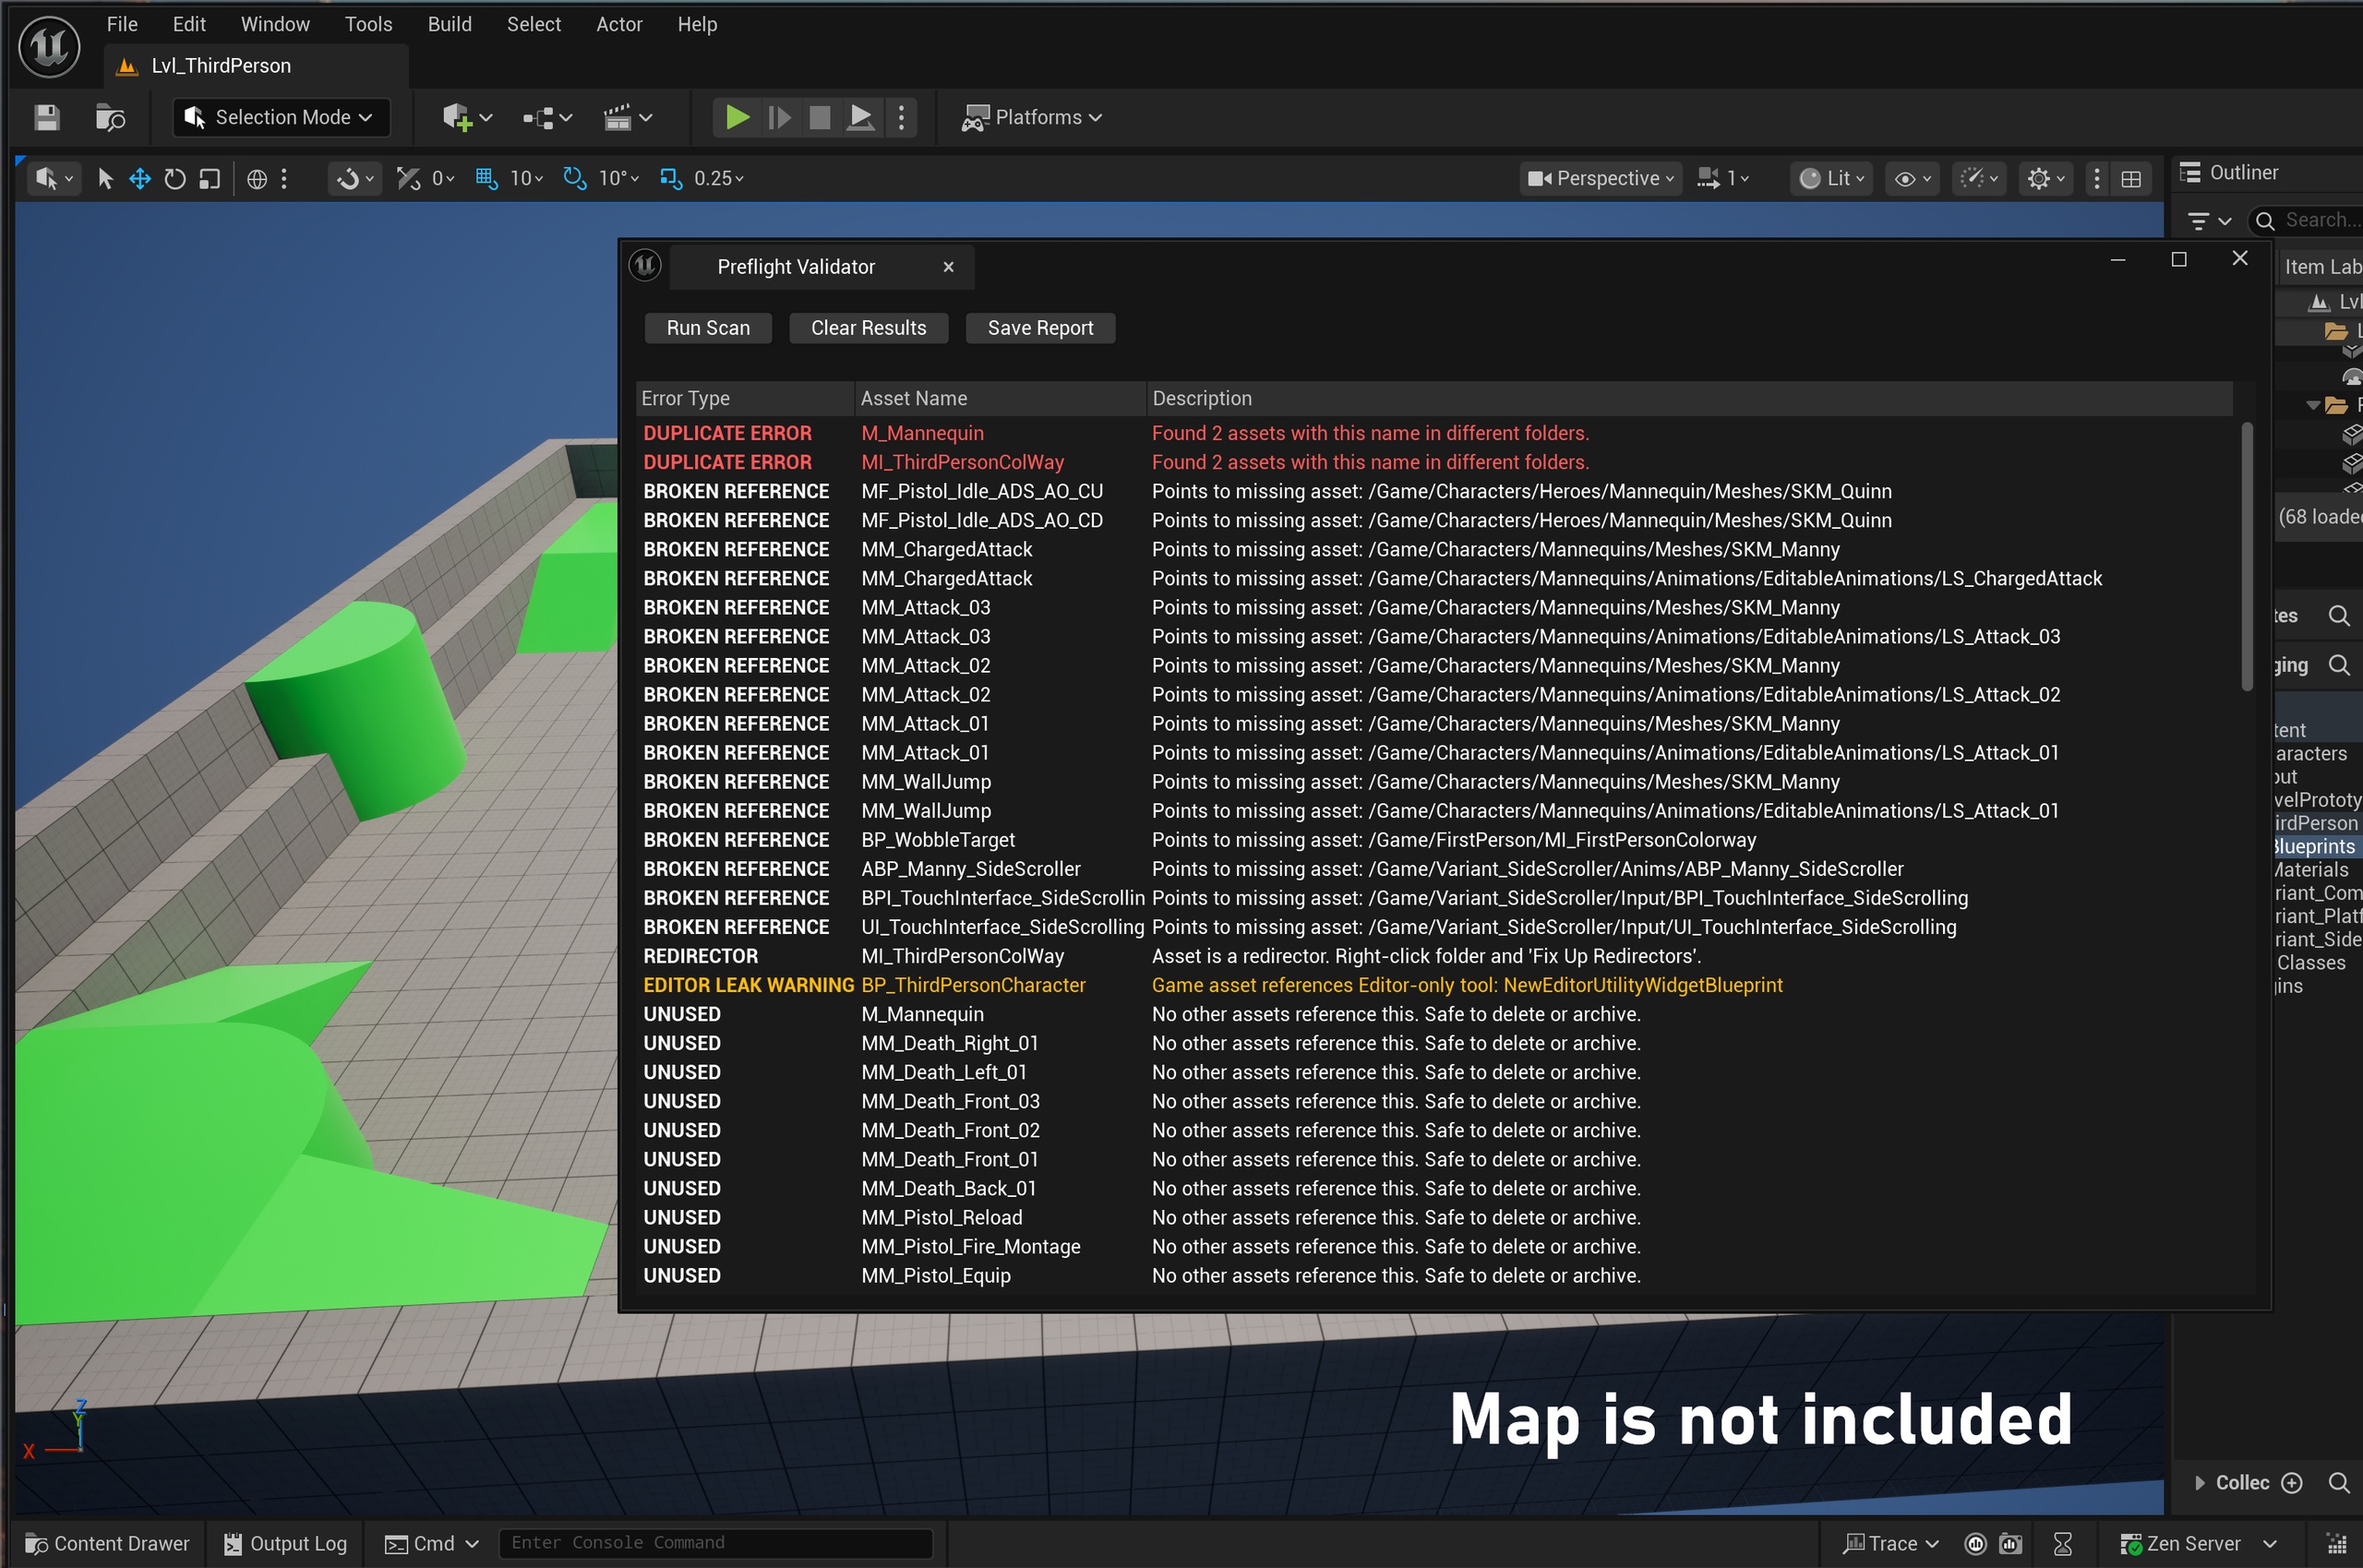
Task: Sort results by Asset Name column
Action: coord(1000,398)
